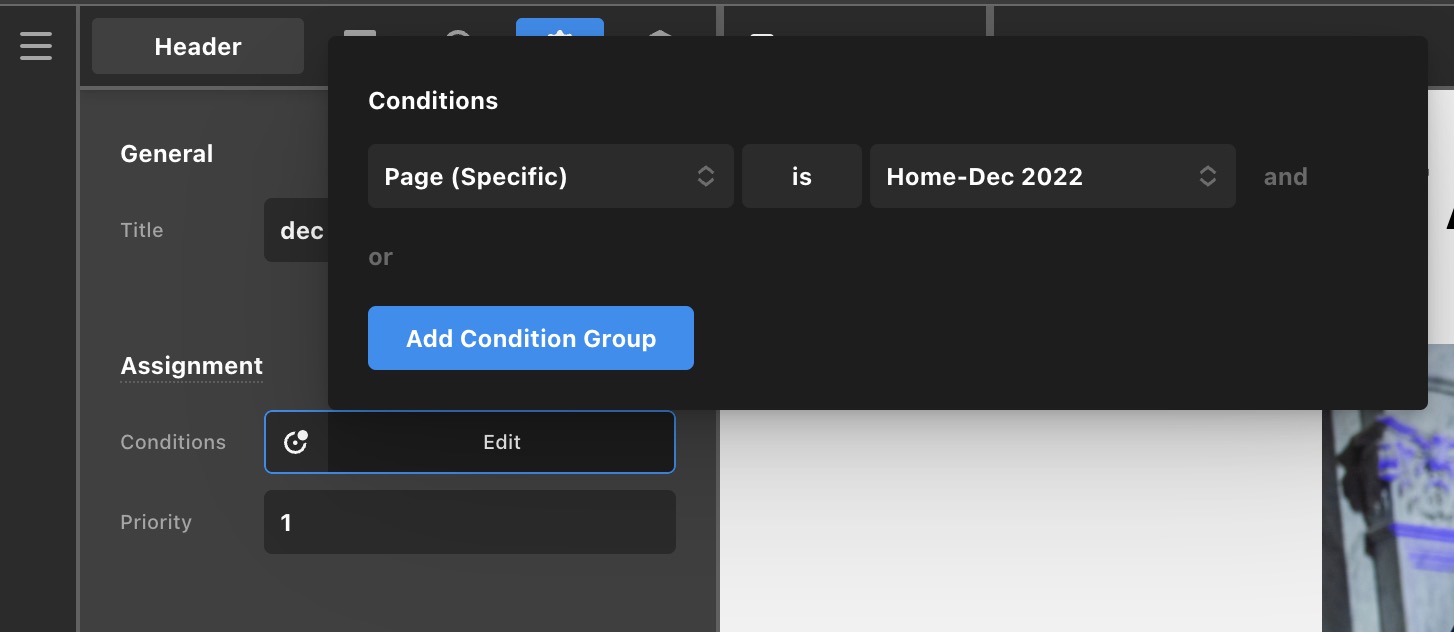Screen dimensions: 1454x632
Task: Click the stacked layers icon right of gear
Action: tap(659, 32)
